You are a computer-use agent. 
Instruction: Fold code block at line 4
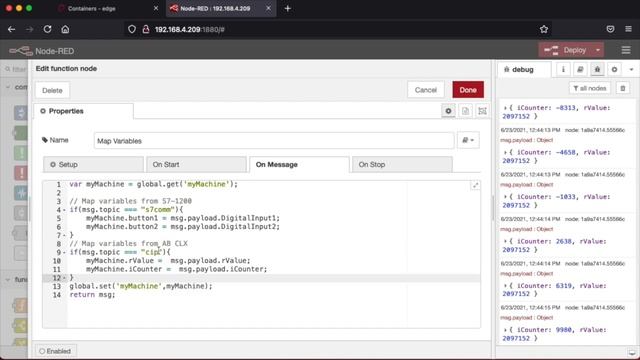64,210
